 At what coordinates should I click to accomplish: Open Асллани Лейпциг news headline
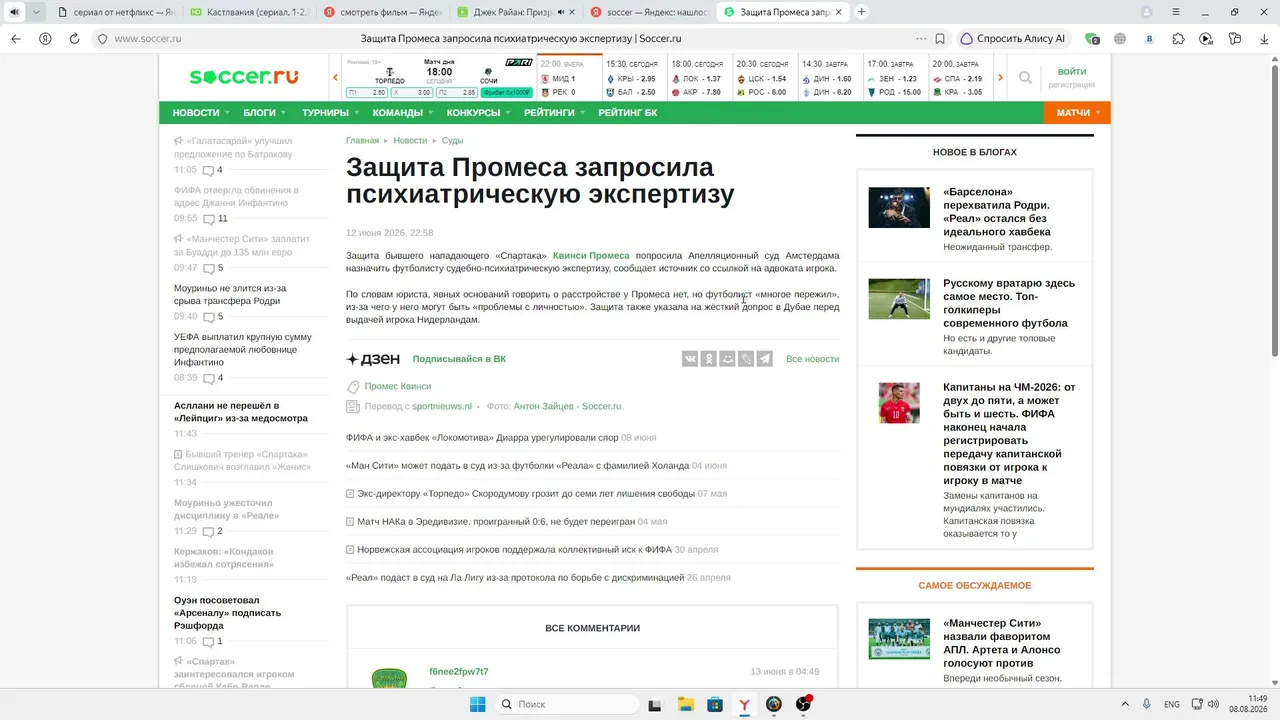click(x=241, y=411)
